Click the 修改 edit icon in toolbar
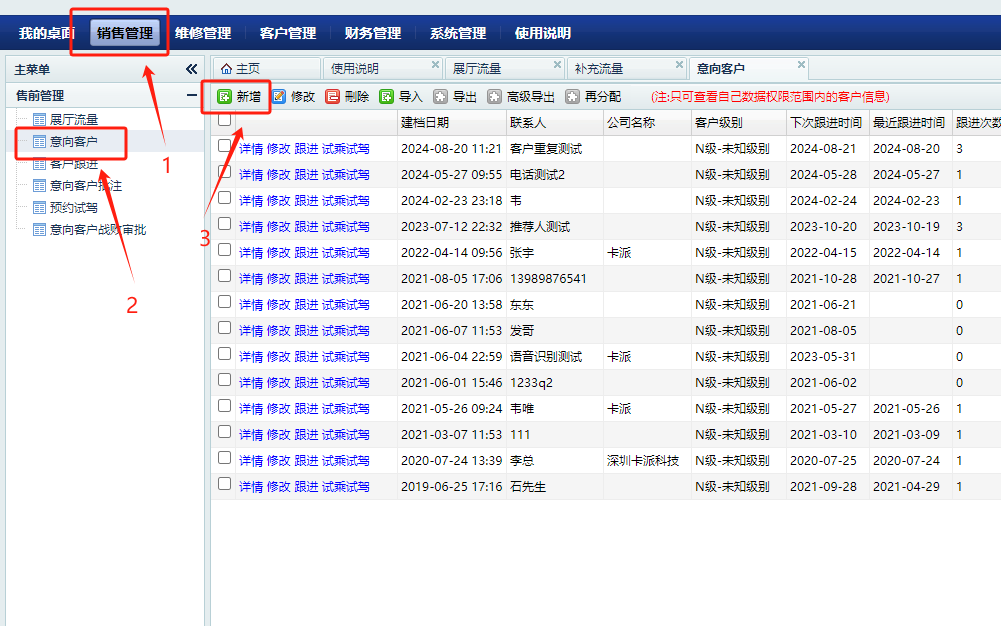 pyautogui.click(x=279, y=97)
